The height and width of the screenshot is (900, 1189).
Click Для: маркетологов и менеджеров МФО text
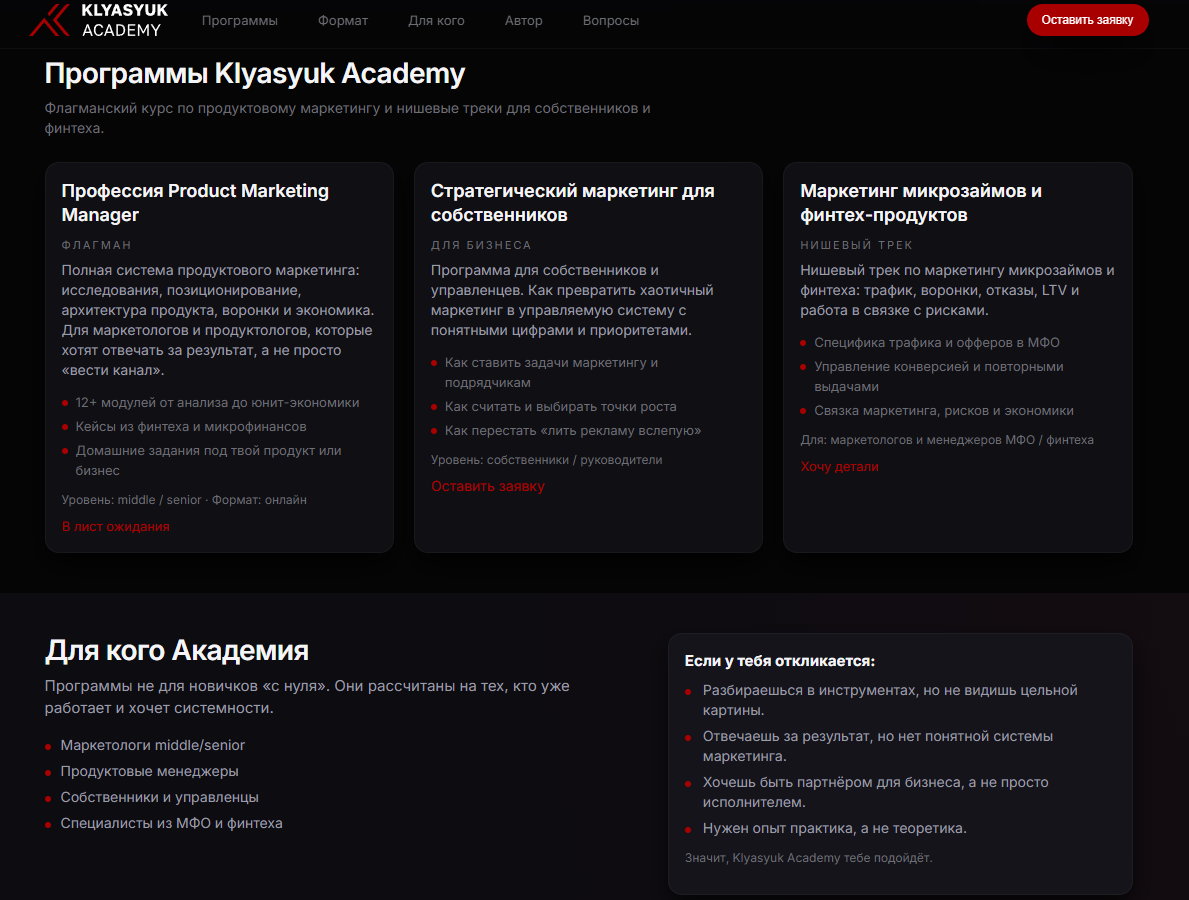(946, 440)
